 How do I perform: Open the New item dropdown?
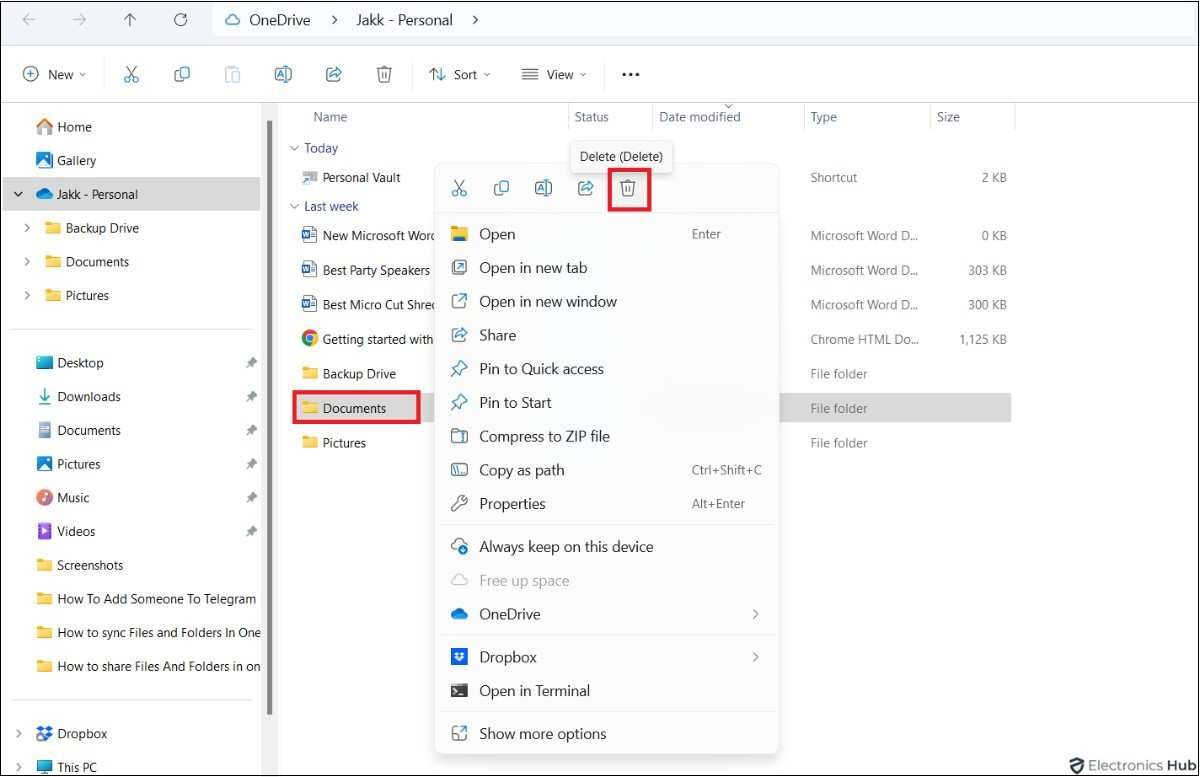(x=55, y=74)
